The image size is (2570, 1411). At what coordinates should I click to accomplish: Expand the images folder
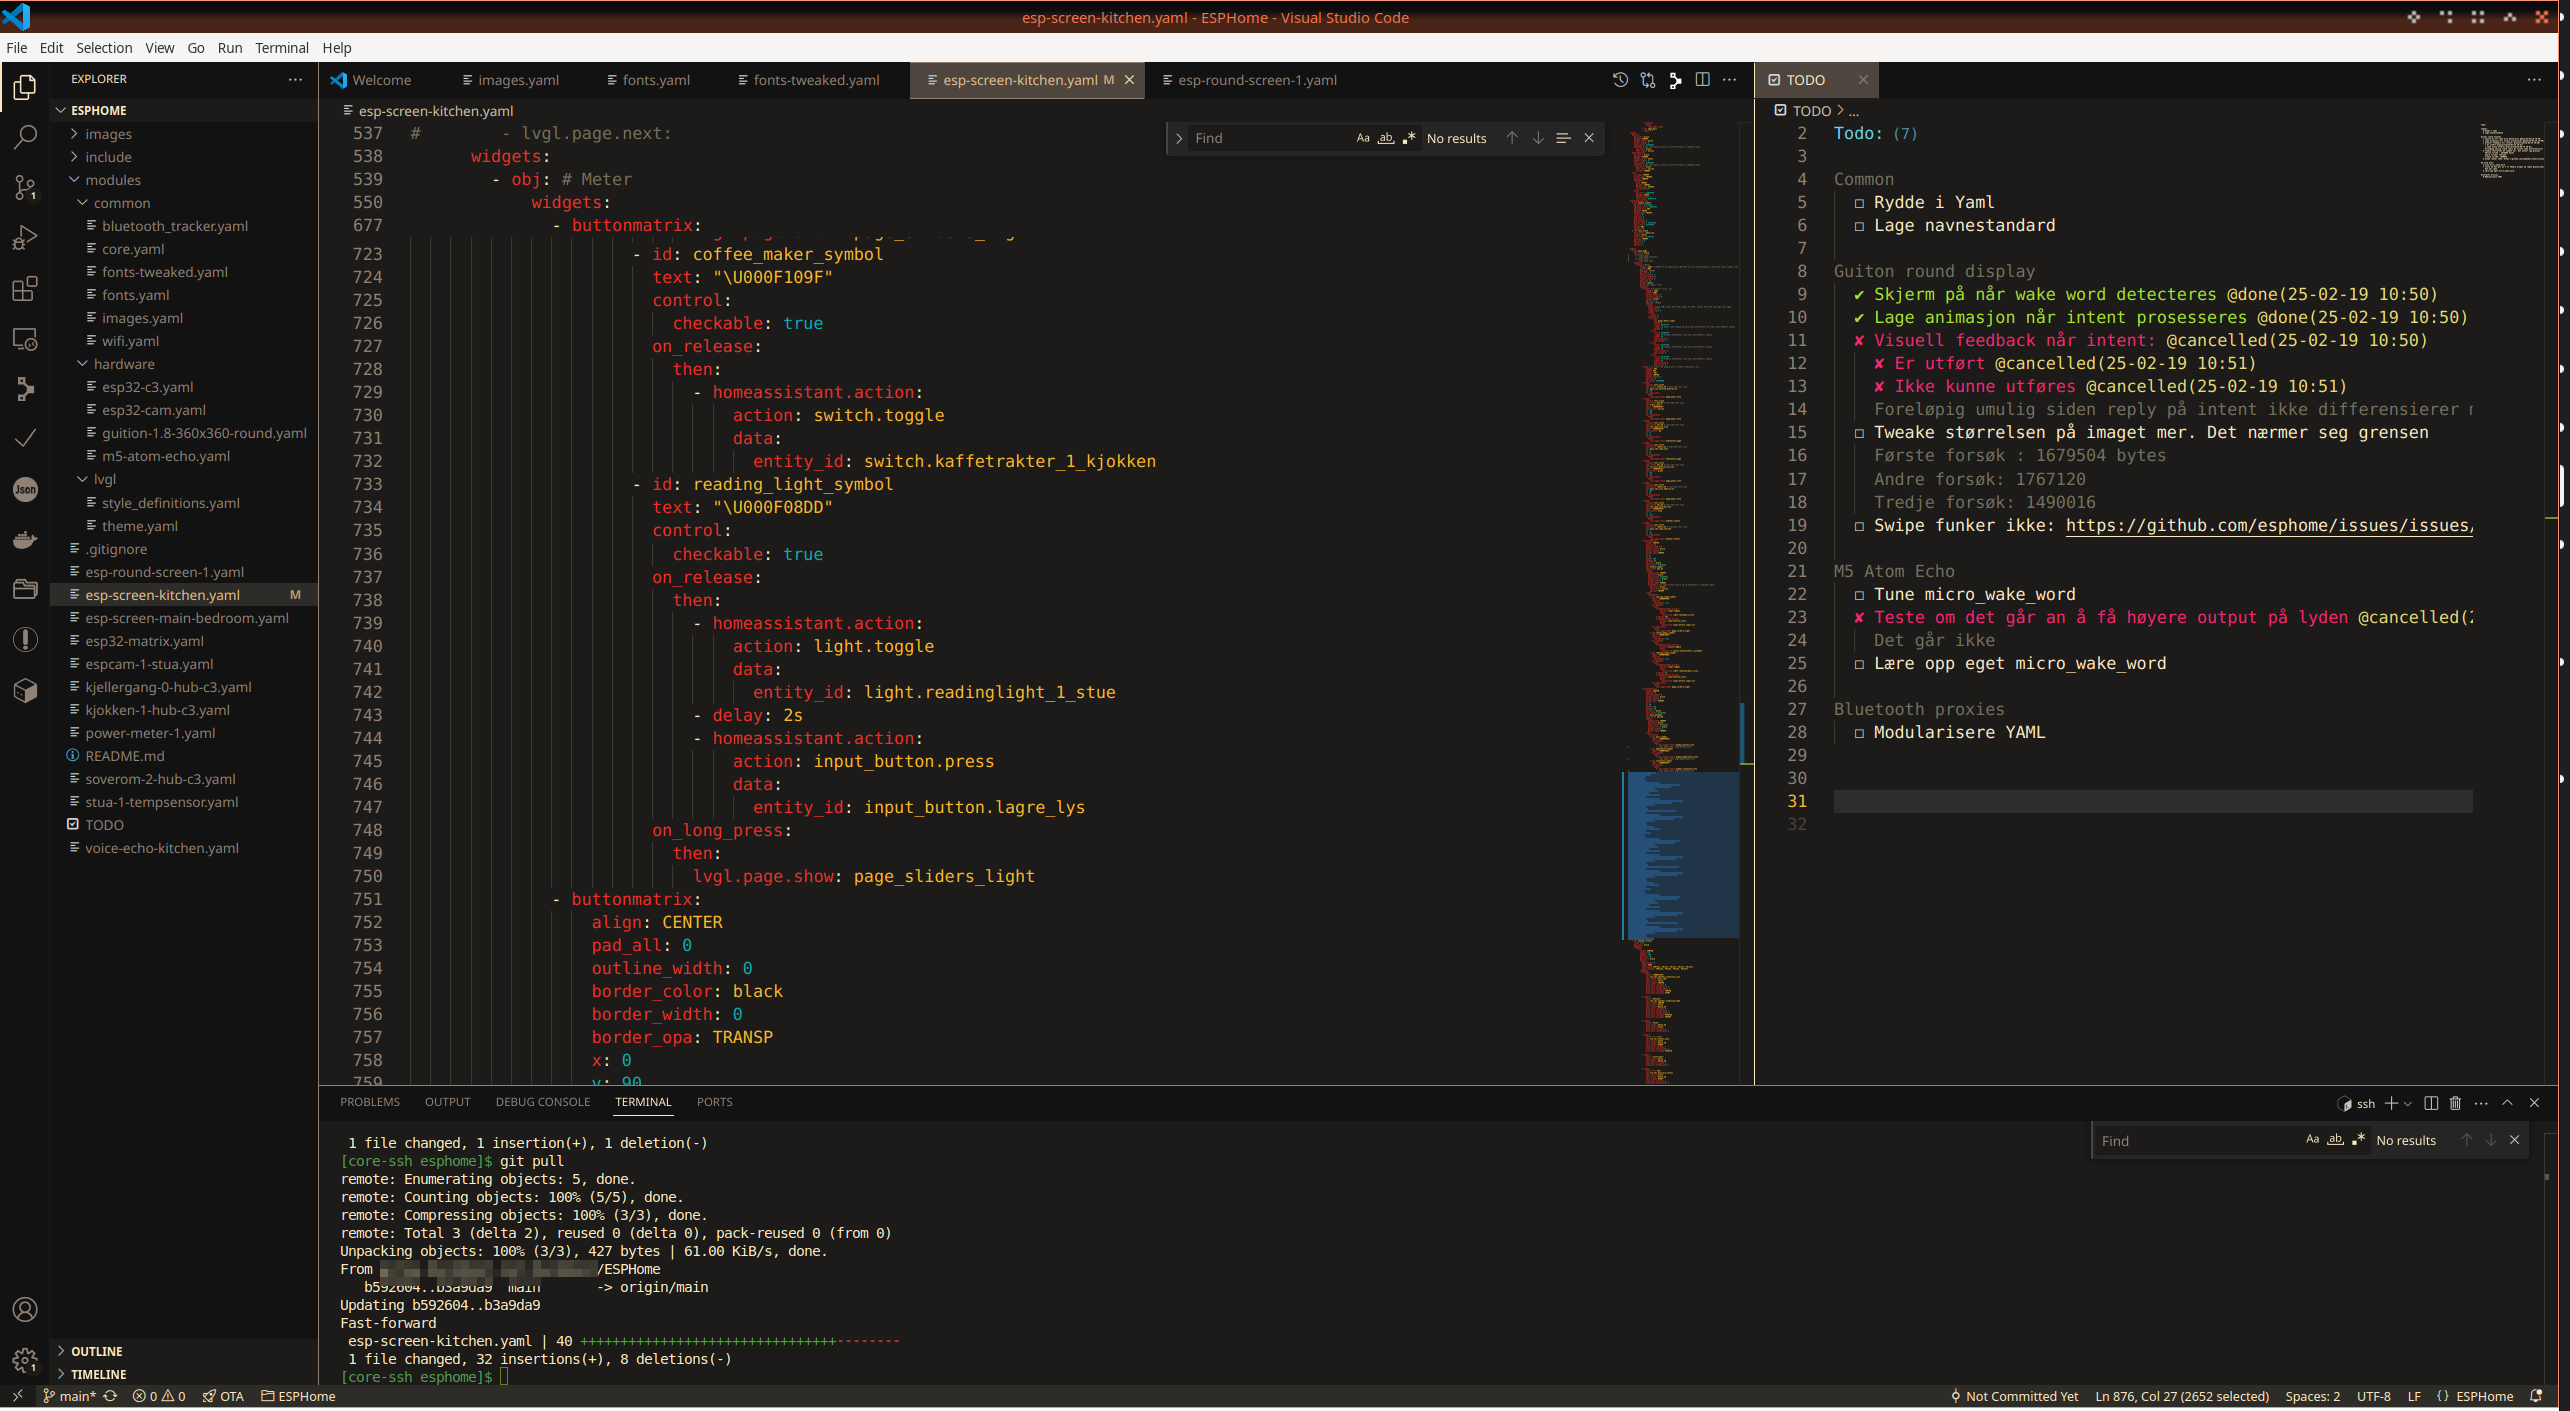(108, 134)
